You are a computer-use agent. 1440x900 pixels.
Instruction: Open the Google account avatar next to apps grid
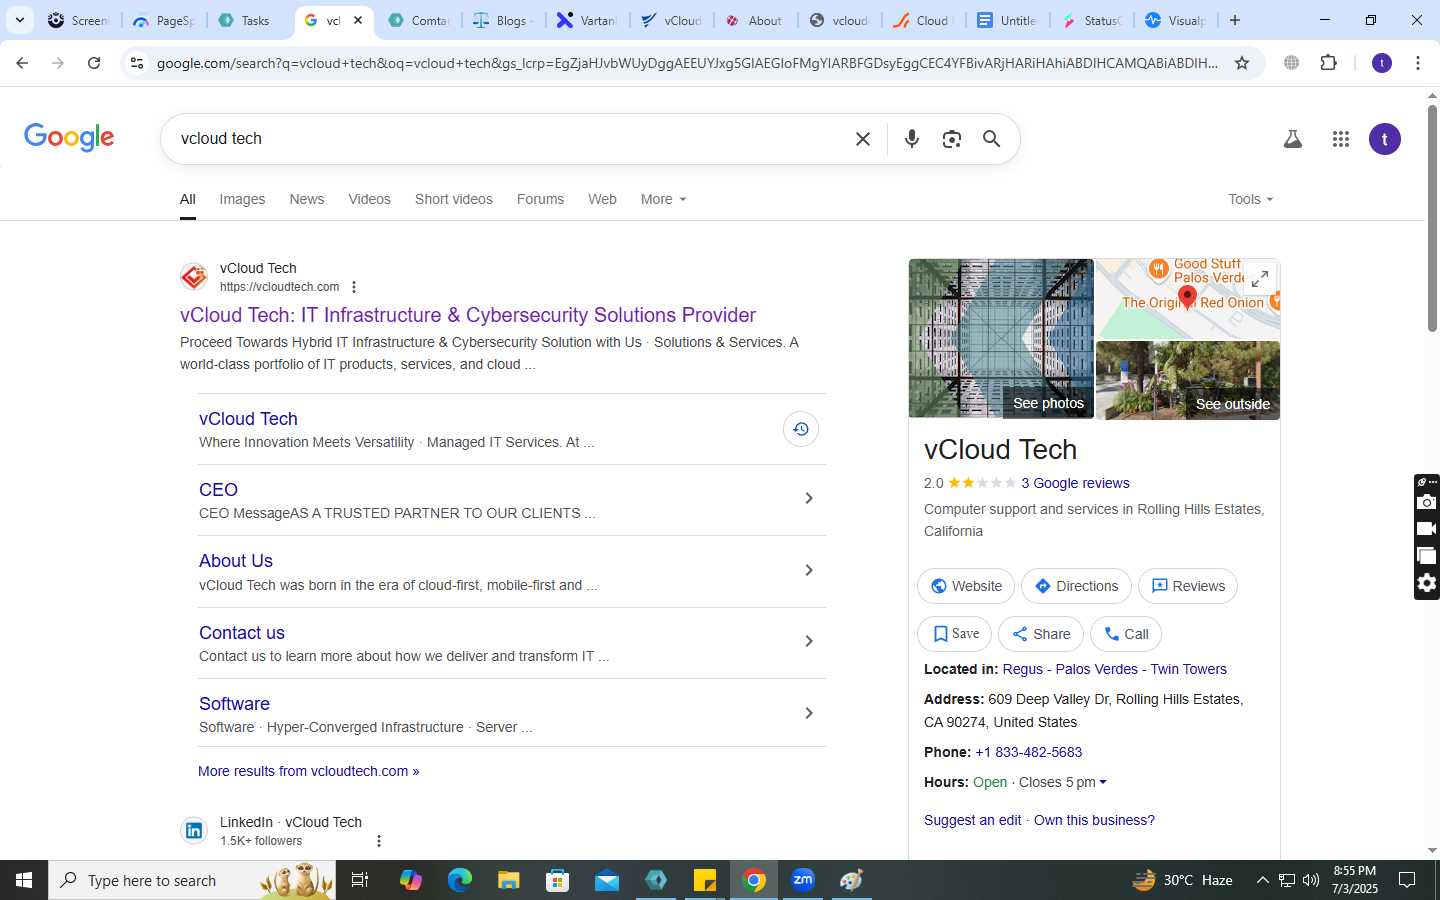click(x=1385, y=139)
